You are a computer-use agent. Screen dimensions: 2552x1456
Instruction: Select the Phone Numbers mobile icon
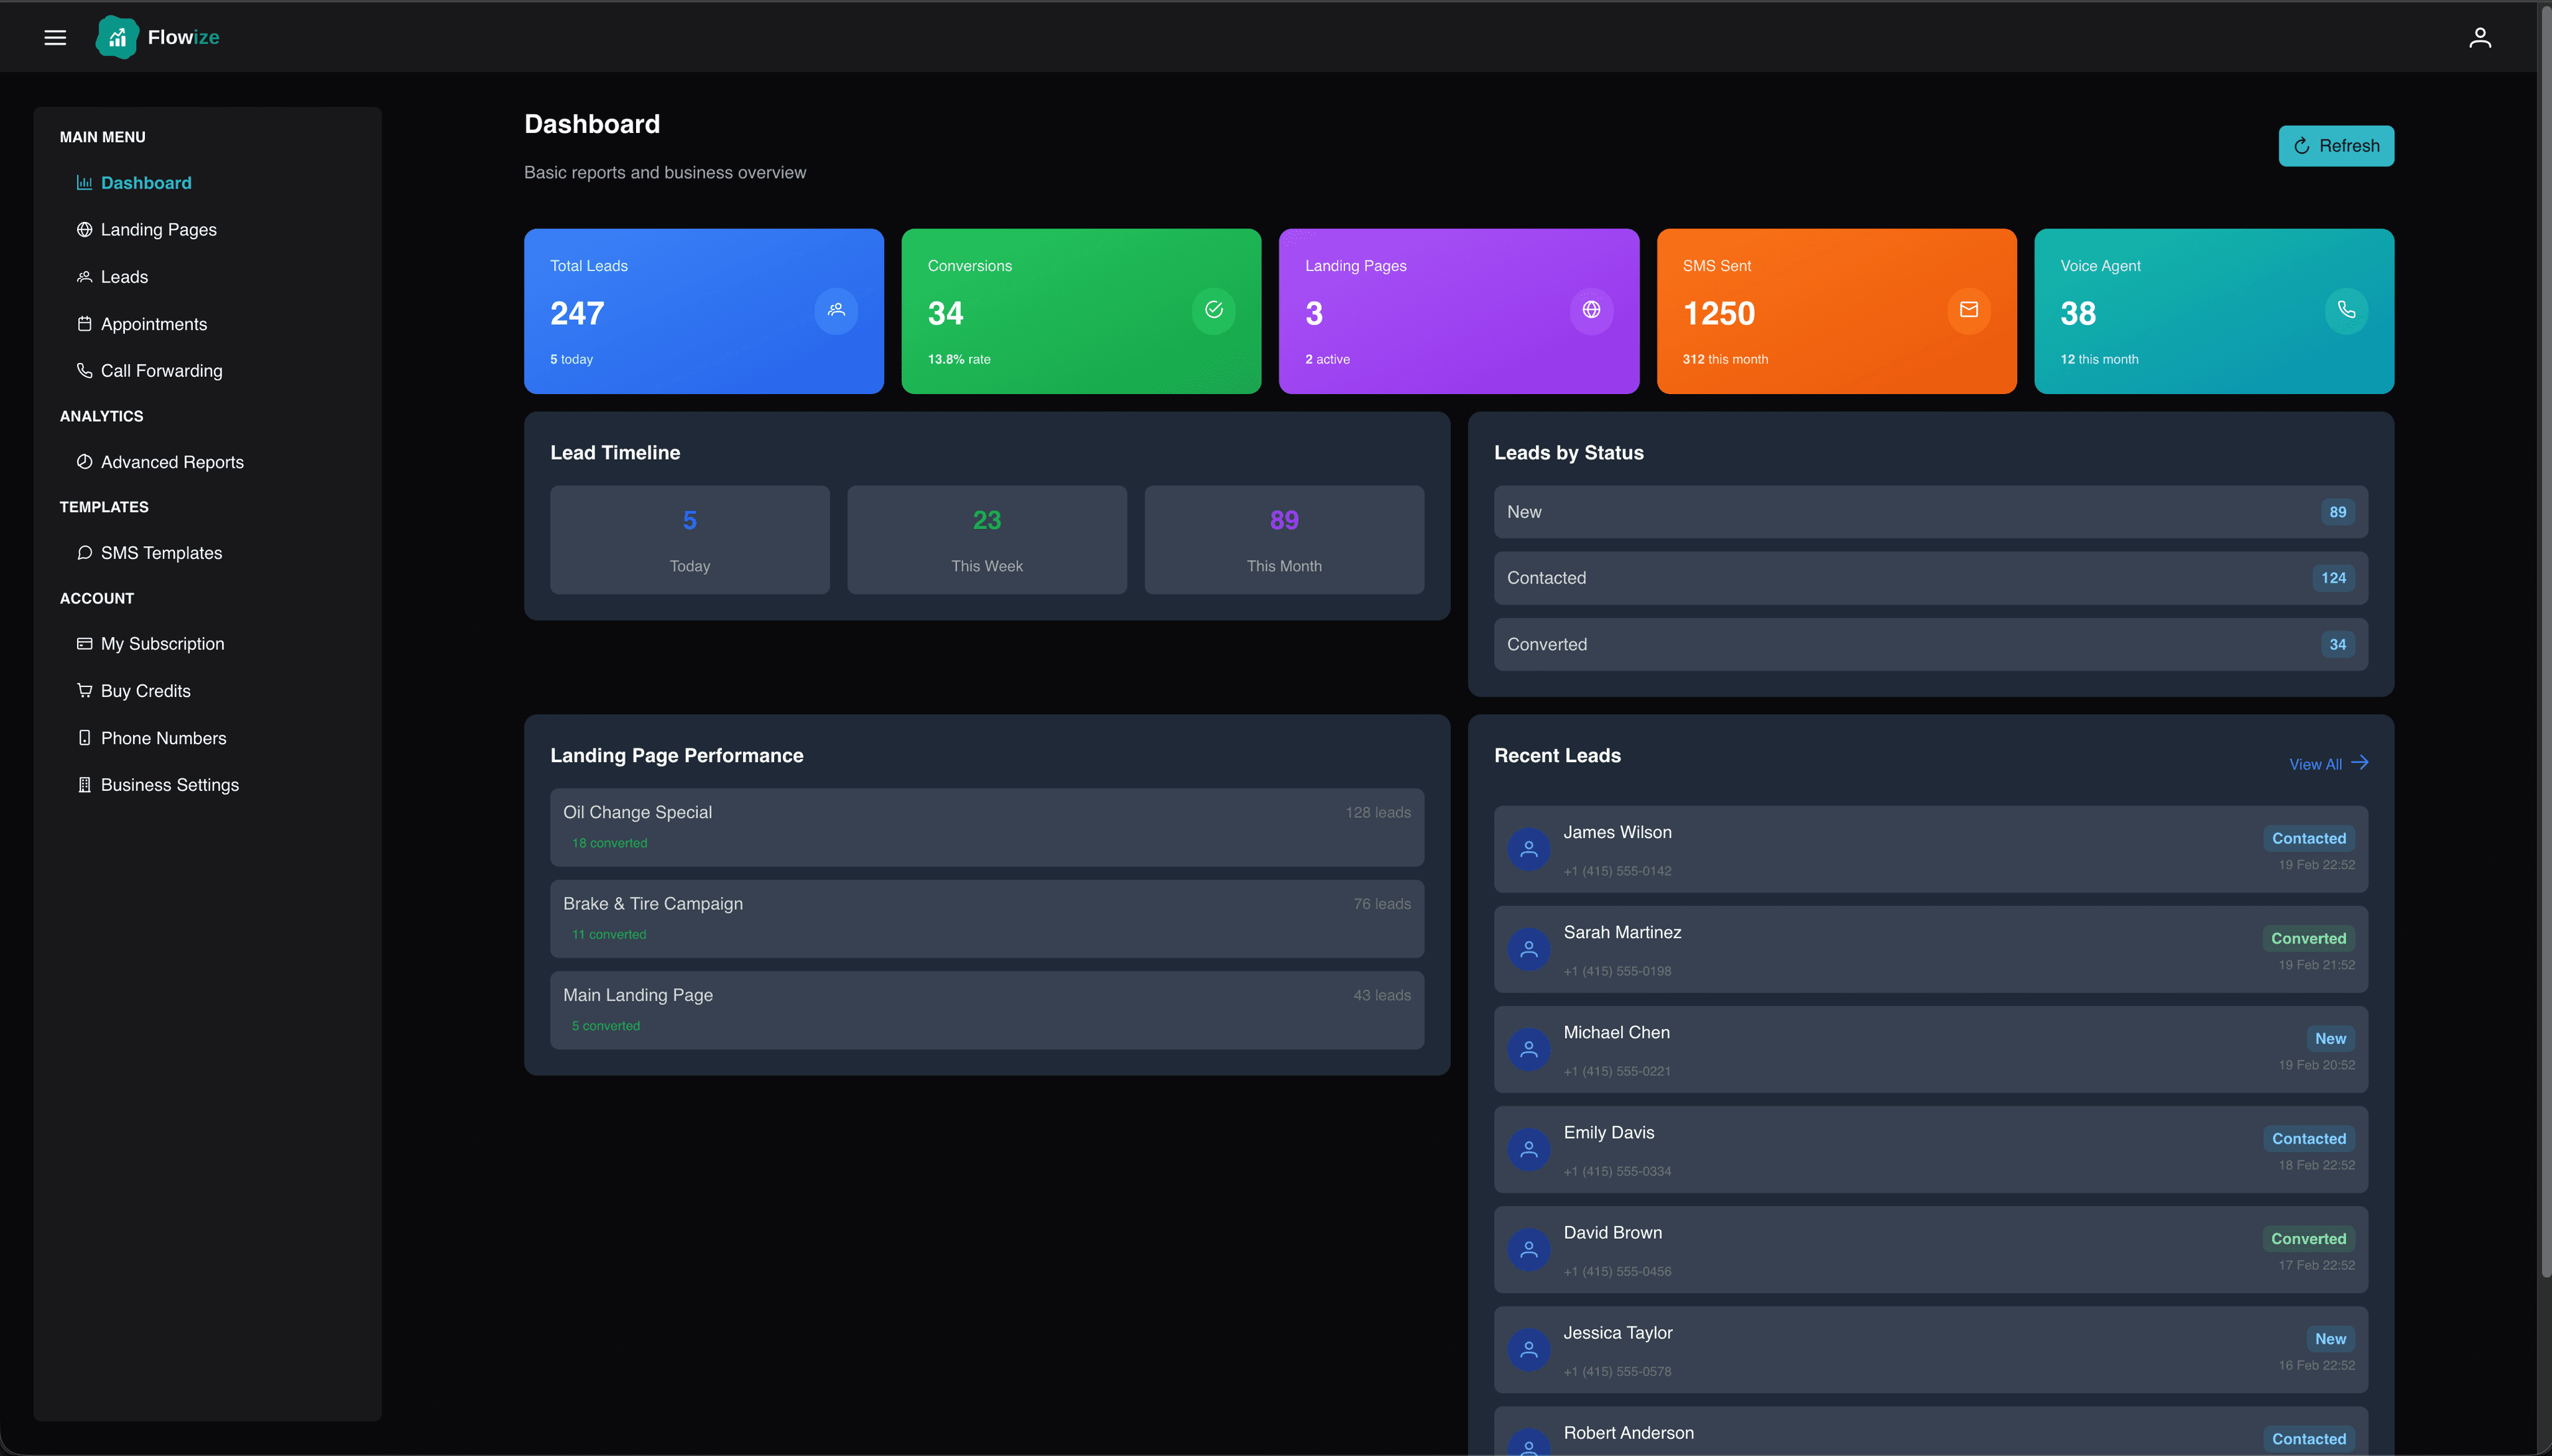click(84, 737)
